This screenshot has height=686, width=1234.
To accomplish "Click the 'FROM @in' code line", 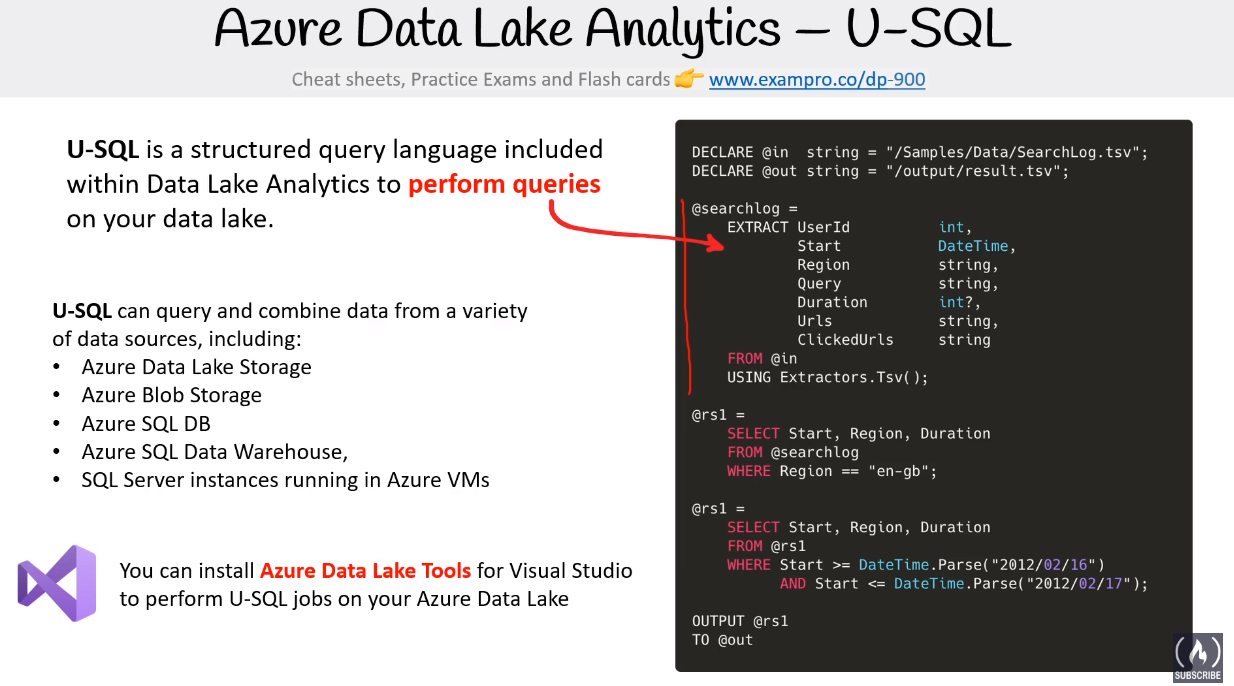I will pyautogui.click(x=762, y=358).
